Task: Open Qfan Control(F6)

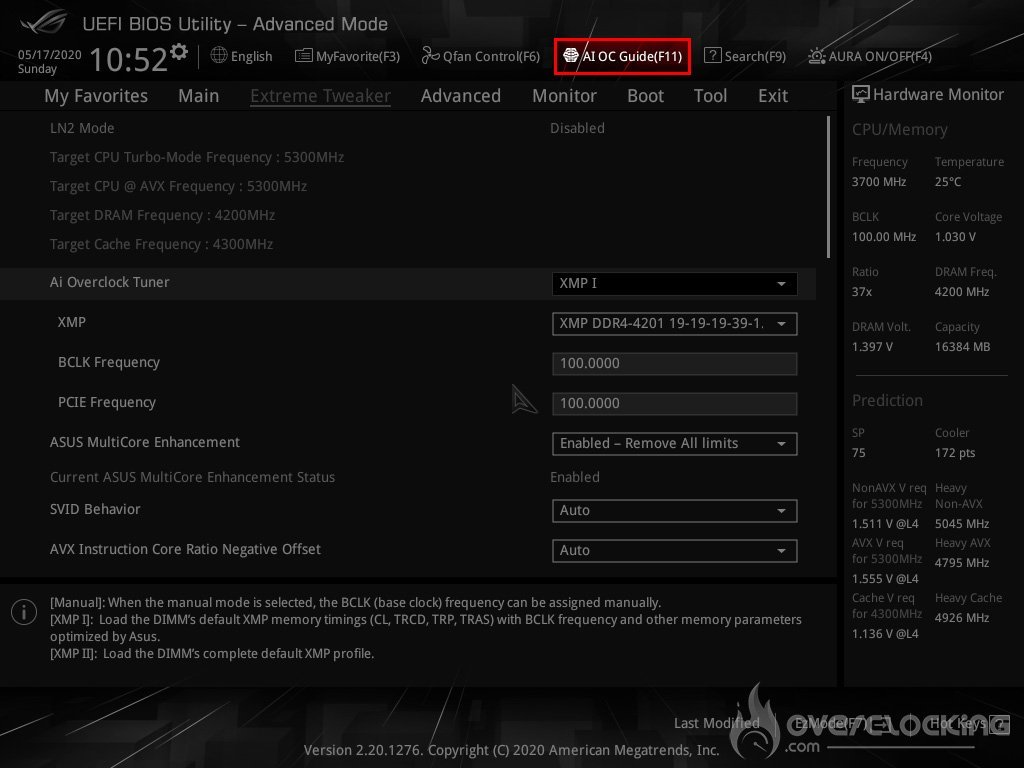Action: [x=481, y=56]
